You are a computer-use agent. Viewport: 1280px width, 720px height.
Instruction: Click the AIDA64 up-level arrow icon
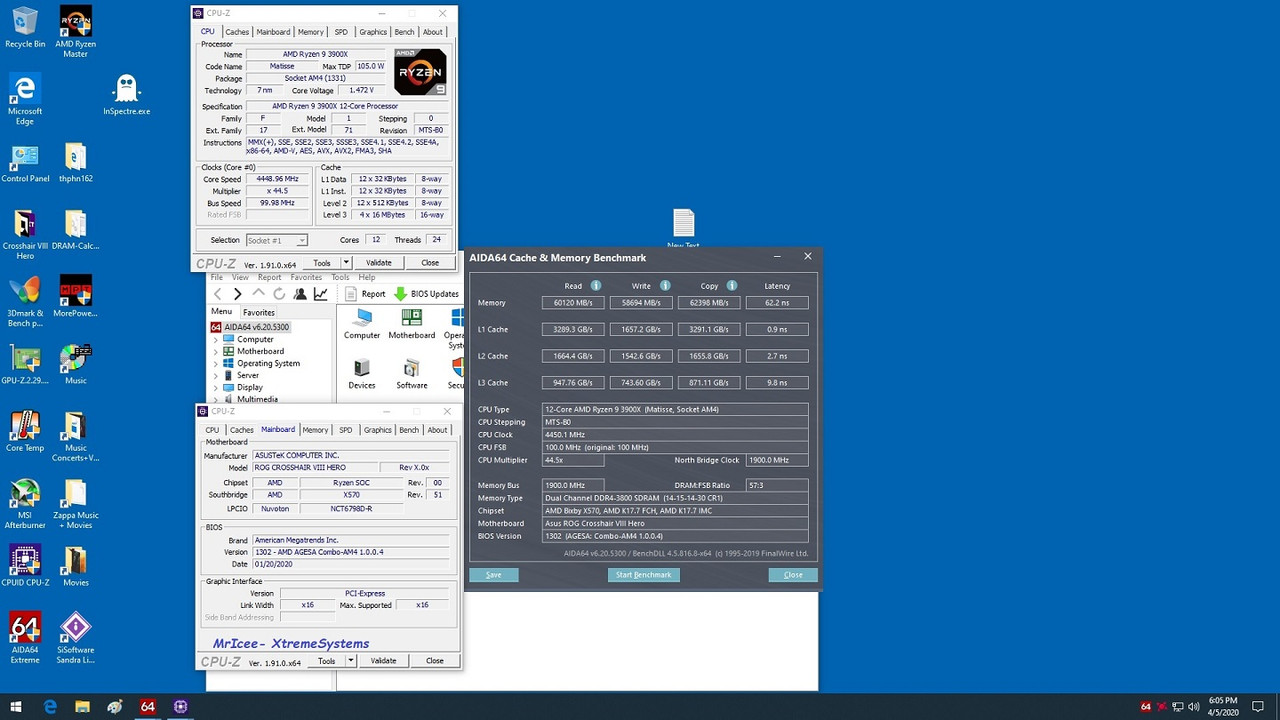pyautogui.click(x=258, y=294)
